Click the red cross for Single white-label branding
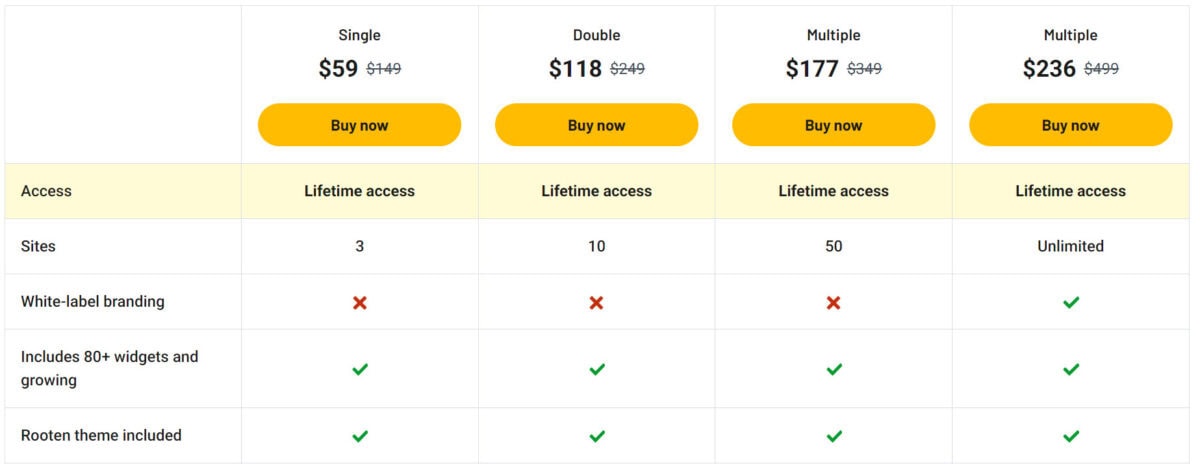Viewport: 1200px width, 464px height. click(360, 302)
